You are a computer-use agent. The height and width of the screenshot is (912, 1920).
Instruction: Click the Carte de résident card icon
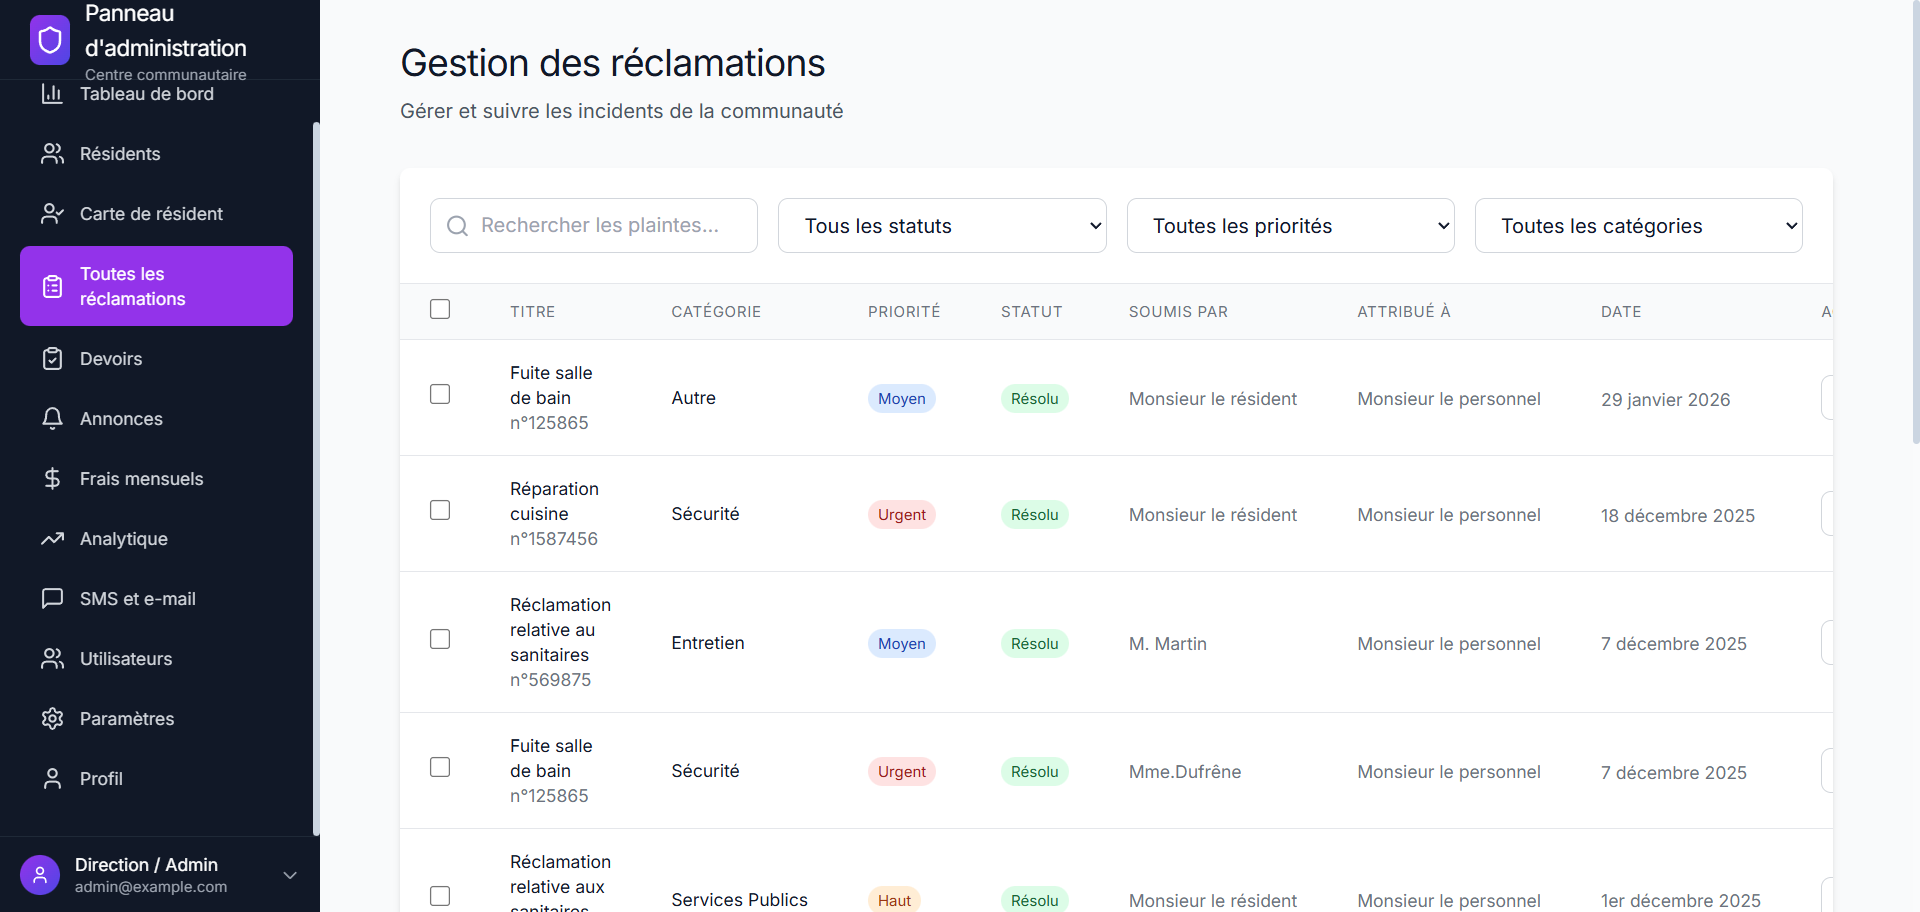pyautogui.click(x=53, y=213)
